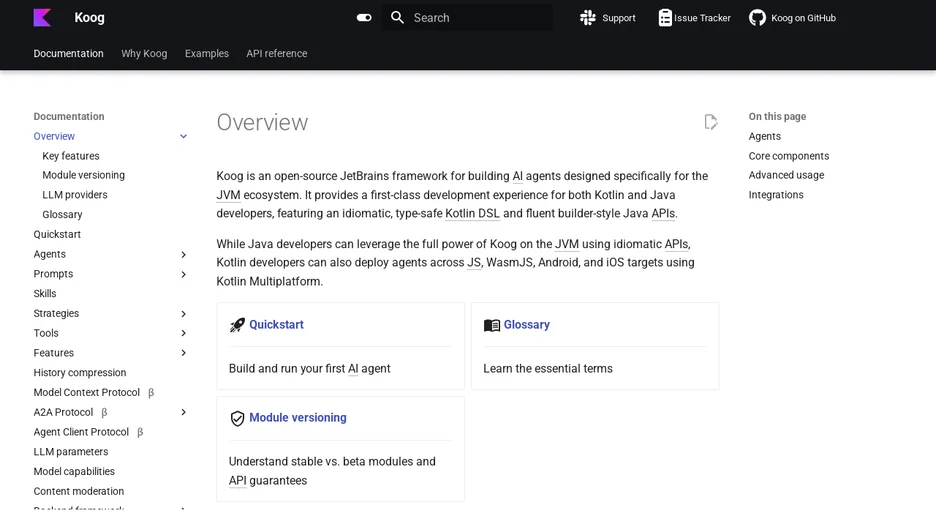The height and width of the screenshot is (527, 936).
Task: Open the Support link text
Action: tap(618, 18)
